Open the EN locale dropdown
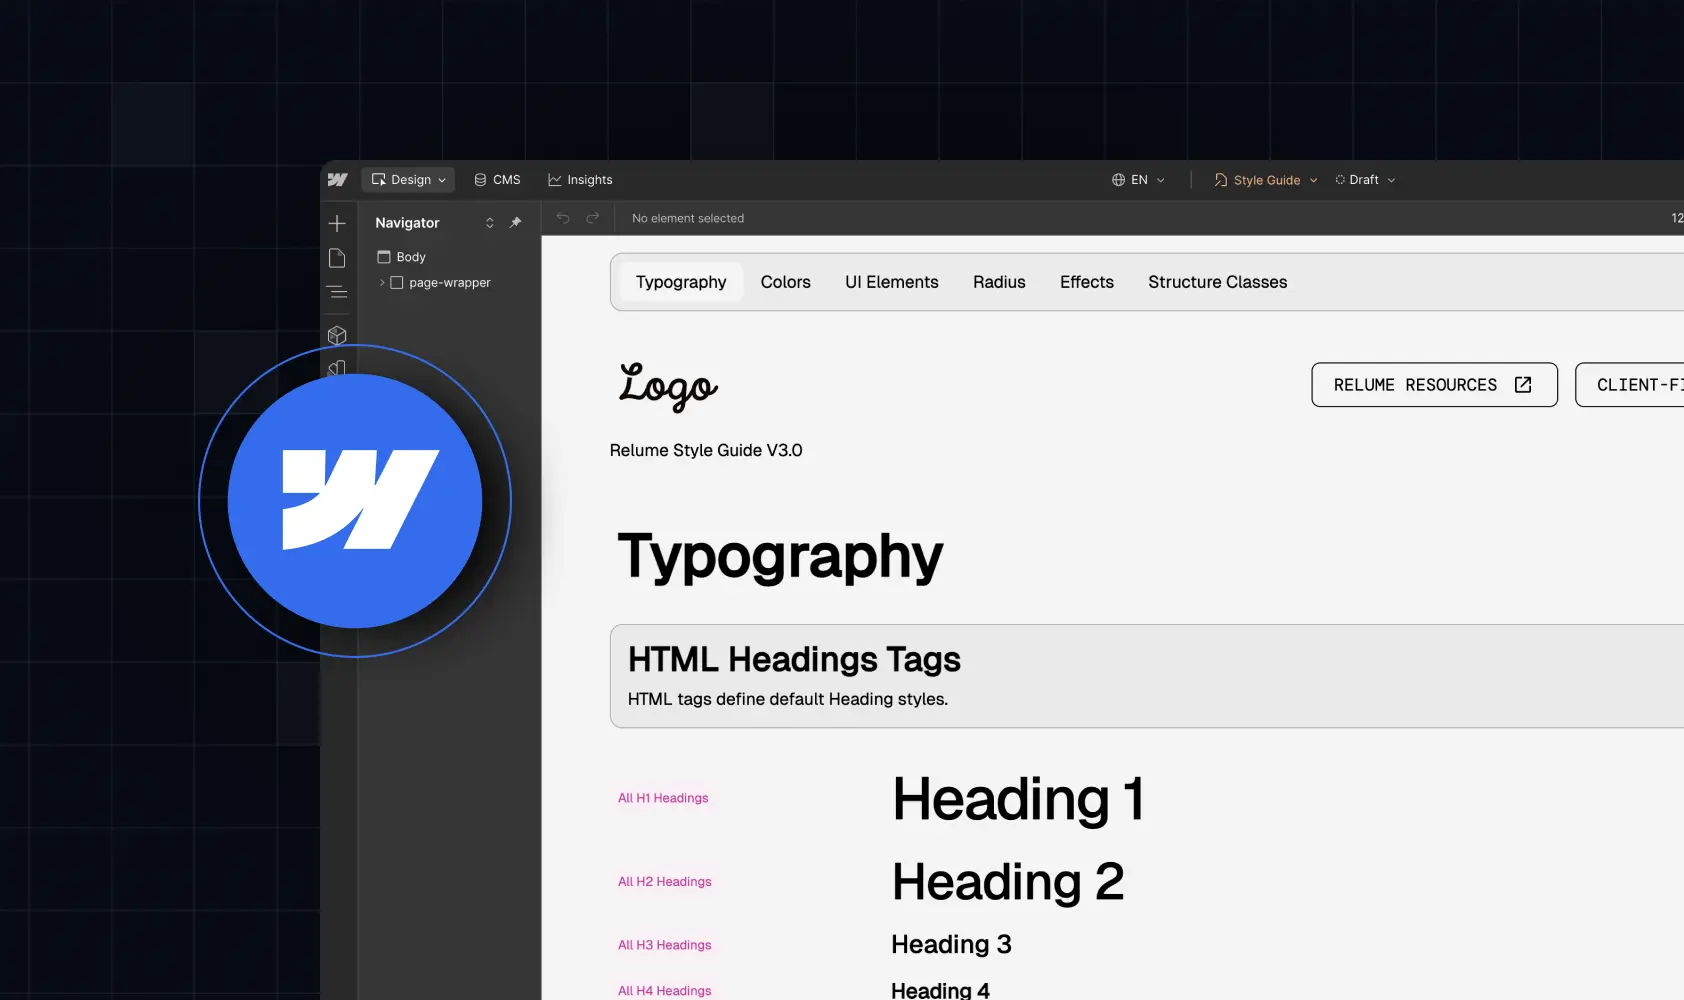Image resolution: width=1684 pixels, height=1000 pixels. click(x=1138, y=180)
